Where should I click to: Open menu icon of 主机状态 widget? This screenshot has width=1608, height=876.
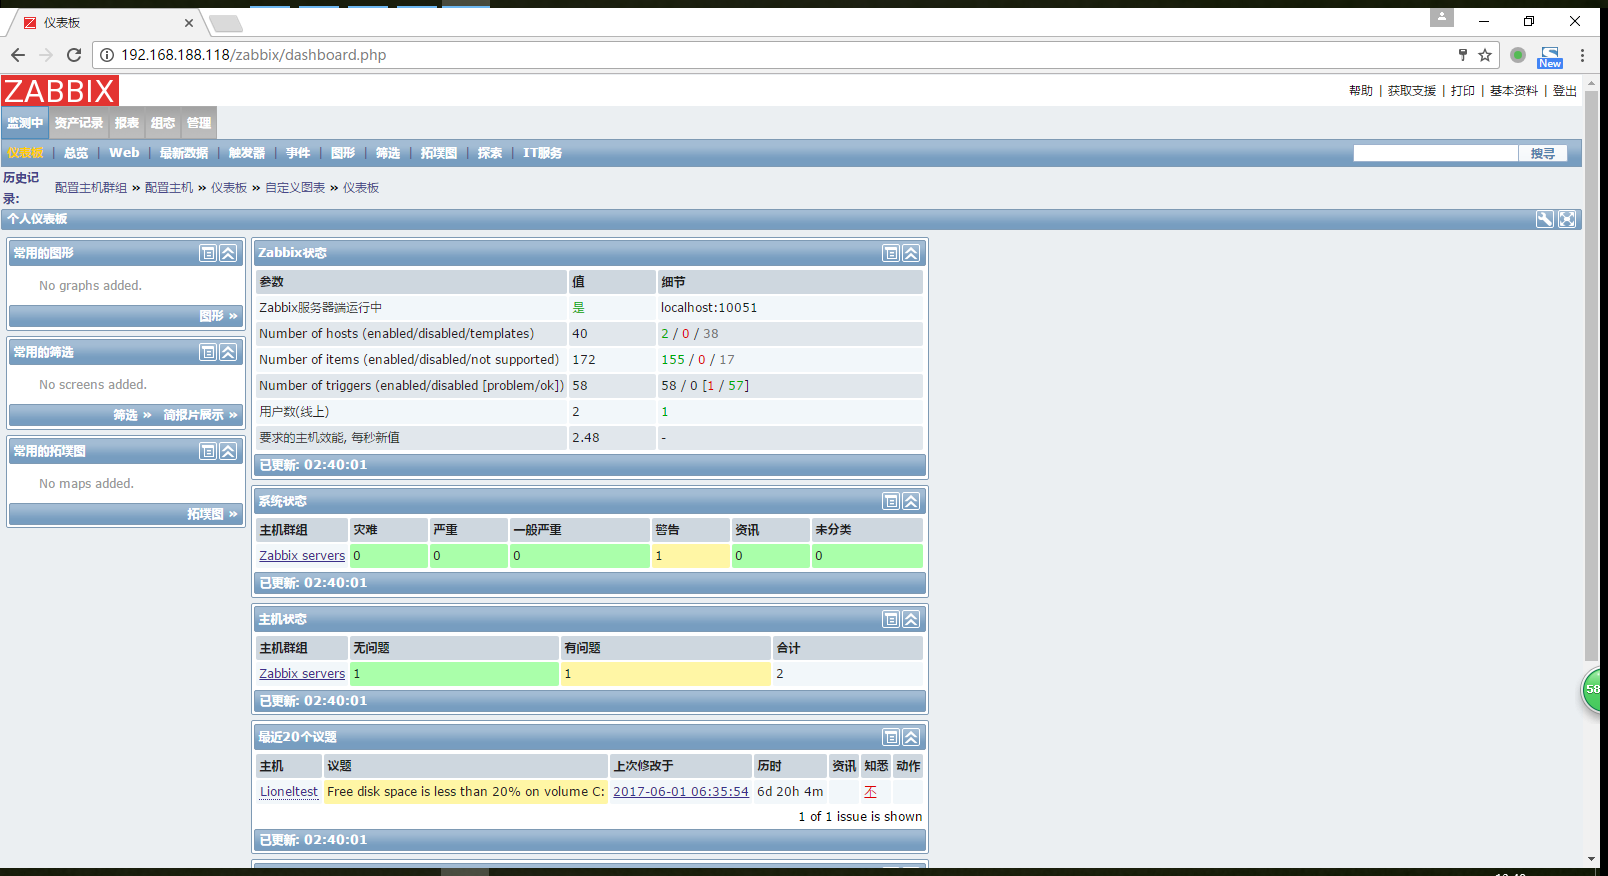[891, 619]
